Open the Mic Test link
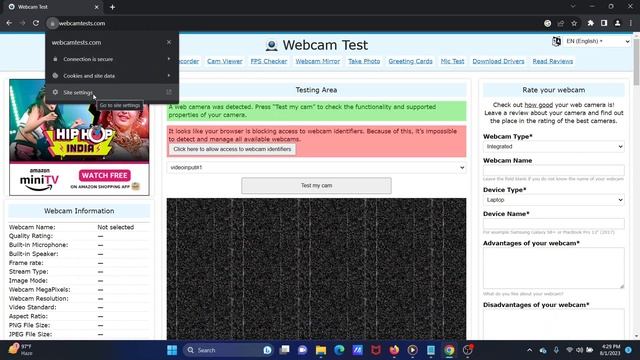Screen dimensions: 640x360 452,61
